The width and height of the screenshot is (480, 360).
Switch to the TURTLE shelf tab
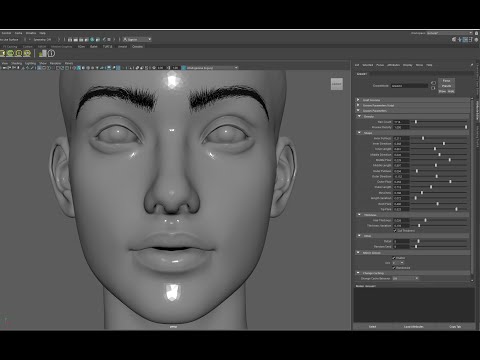[107, 47]
